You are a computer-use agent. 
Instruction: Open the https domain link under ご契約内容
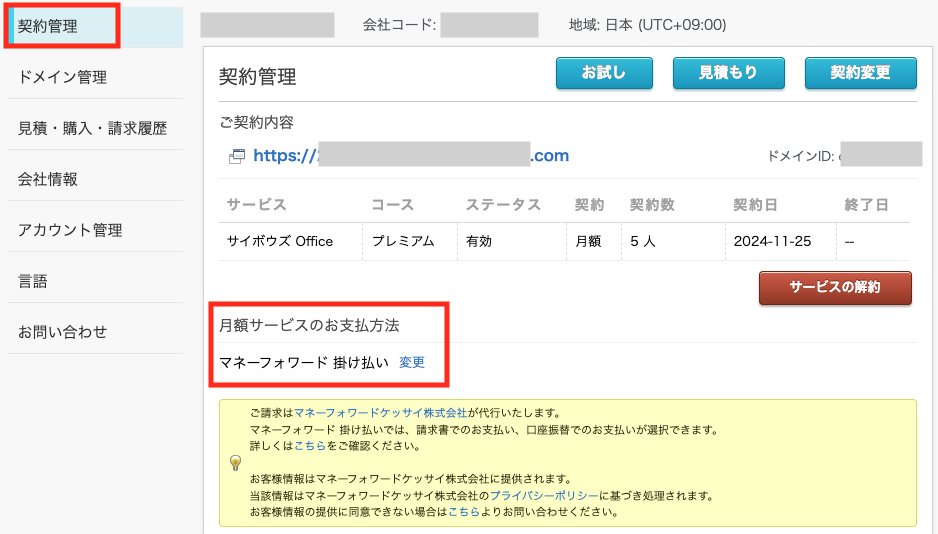click(411, 155)
